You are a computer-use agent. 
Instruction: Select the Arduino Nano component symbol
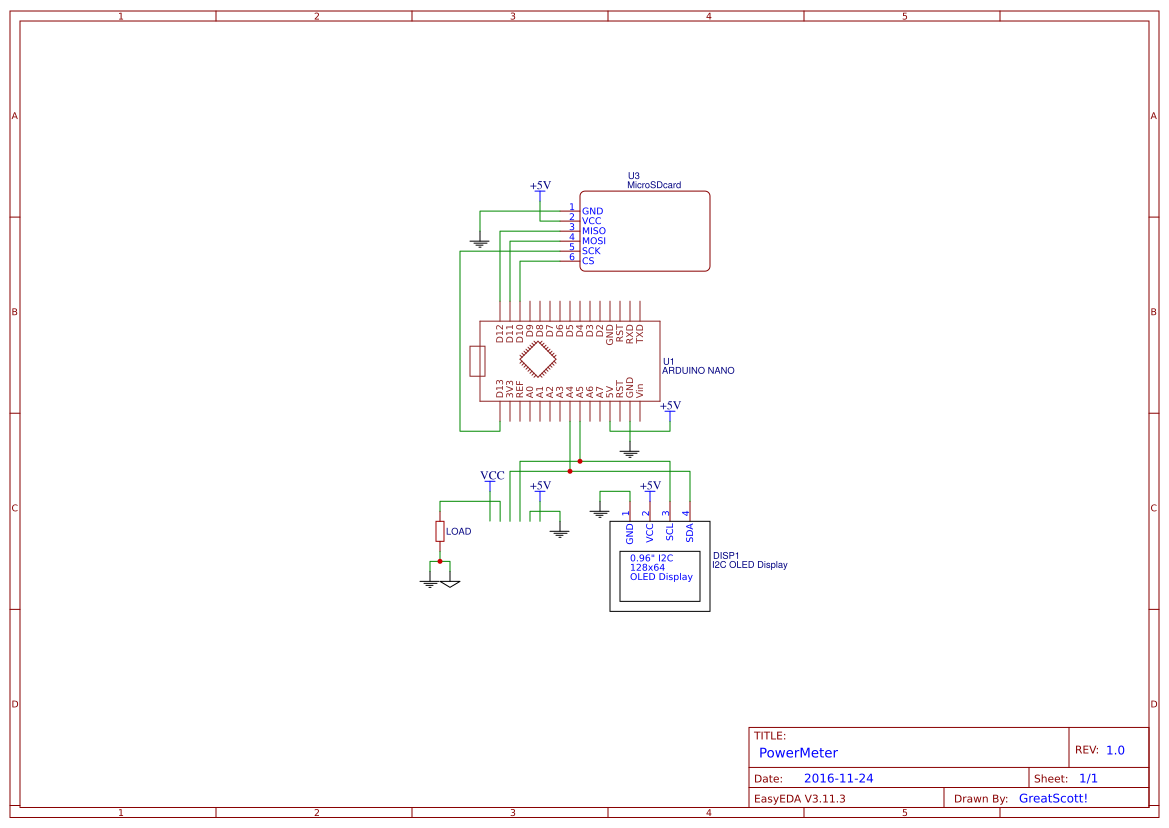570,355
